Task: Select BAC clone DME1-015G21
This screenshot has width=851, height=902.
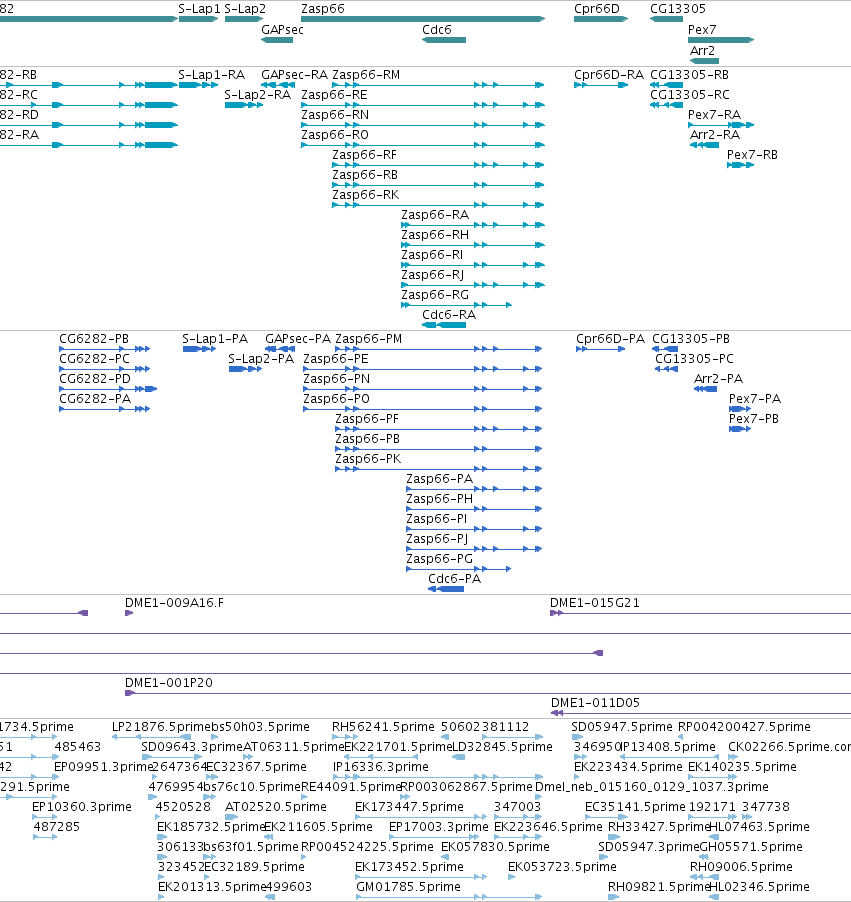Action: 700,613
